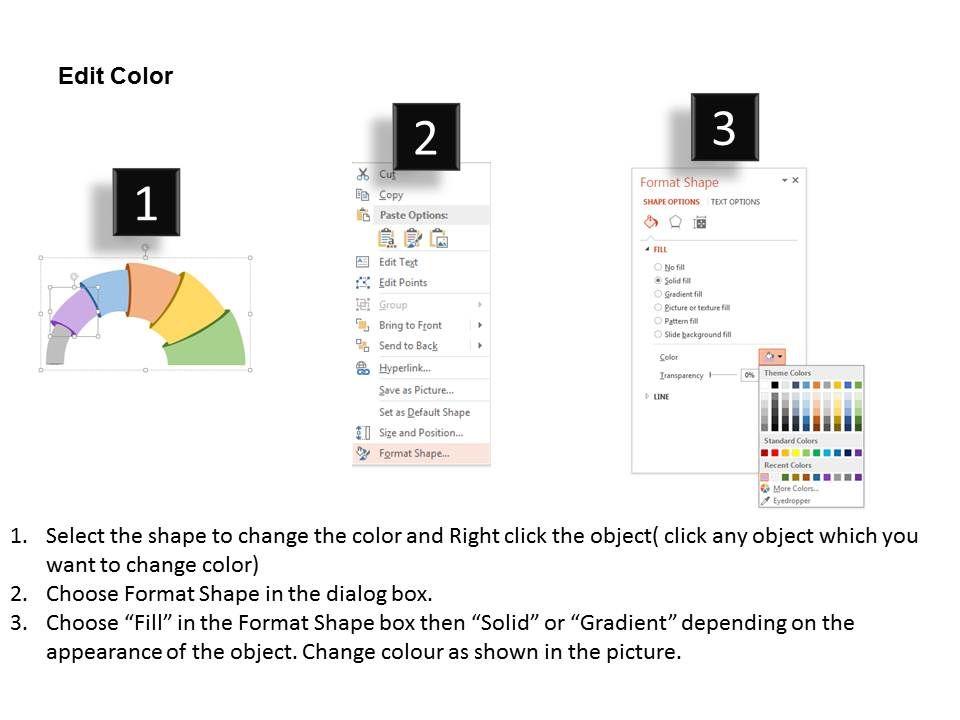The image size is (960, 720).
Task: Collapse the FILL section
Action: pos(647,249)
